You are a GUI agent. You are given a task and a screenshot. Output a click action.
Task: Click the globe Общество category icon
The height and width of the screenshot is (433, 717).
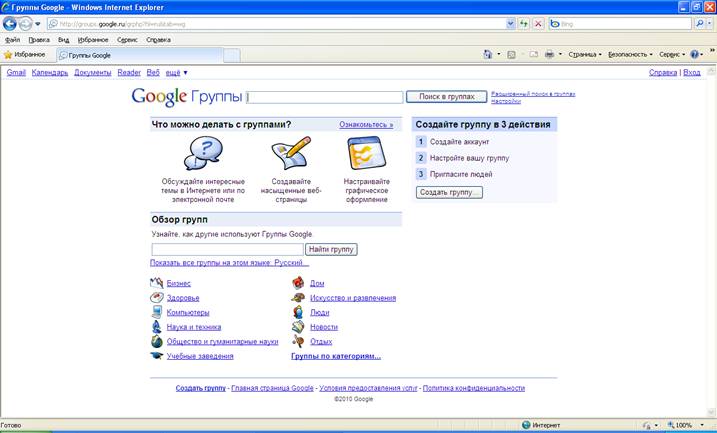tap(156, 342)
